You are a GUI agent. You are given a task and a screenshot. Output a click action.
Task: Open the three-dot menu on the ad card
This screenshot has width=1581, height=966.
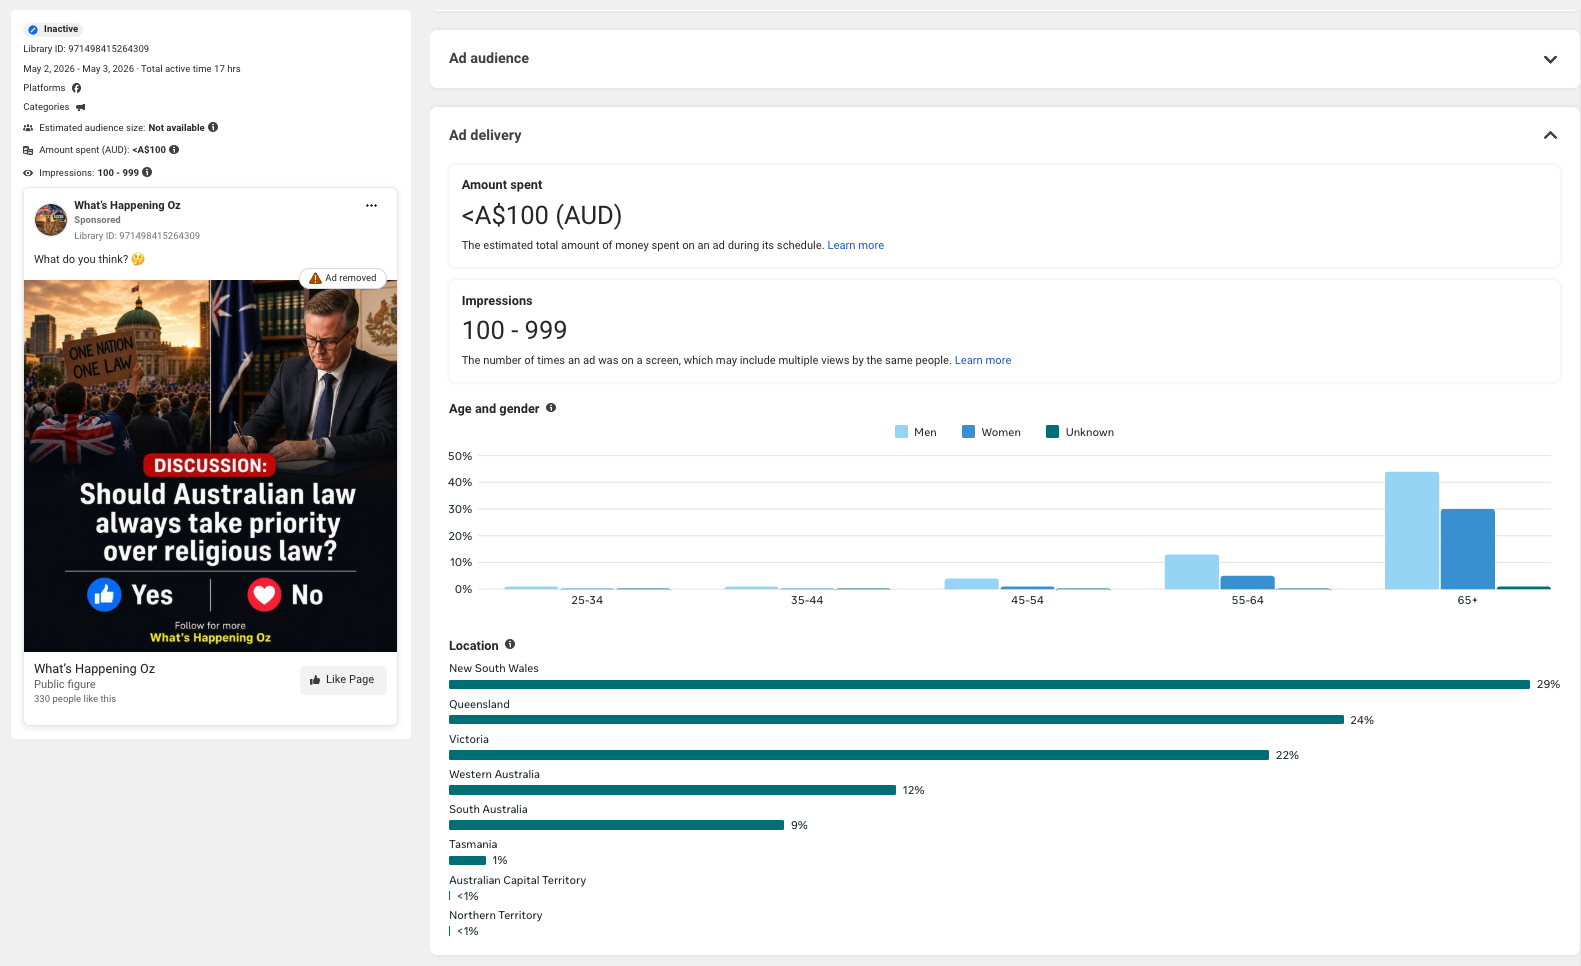click(371, 205)
